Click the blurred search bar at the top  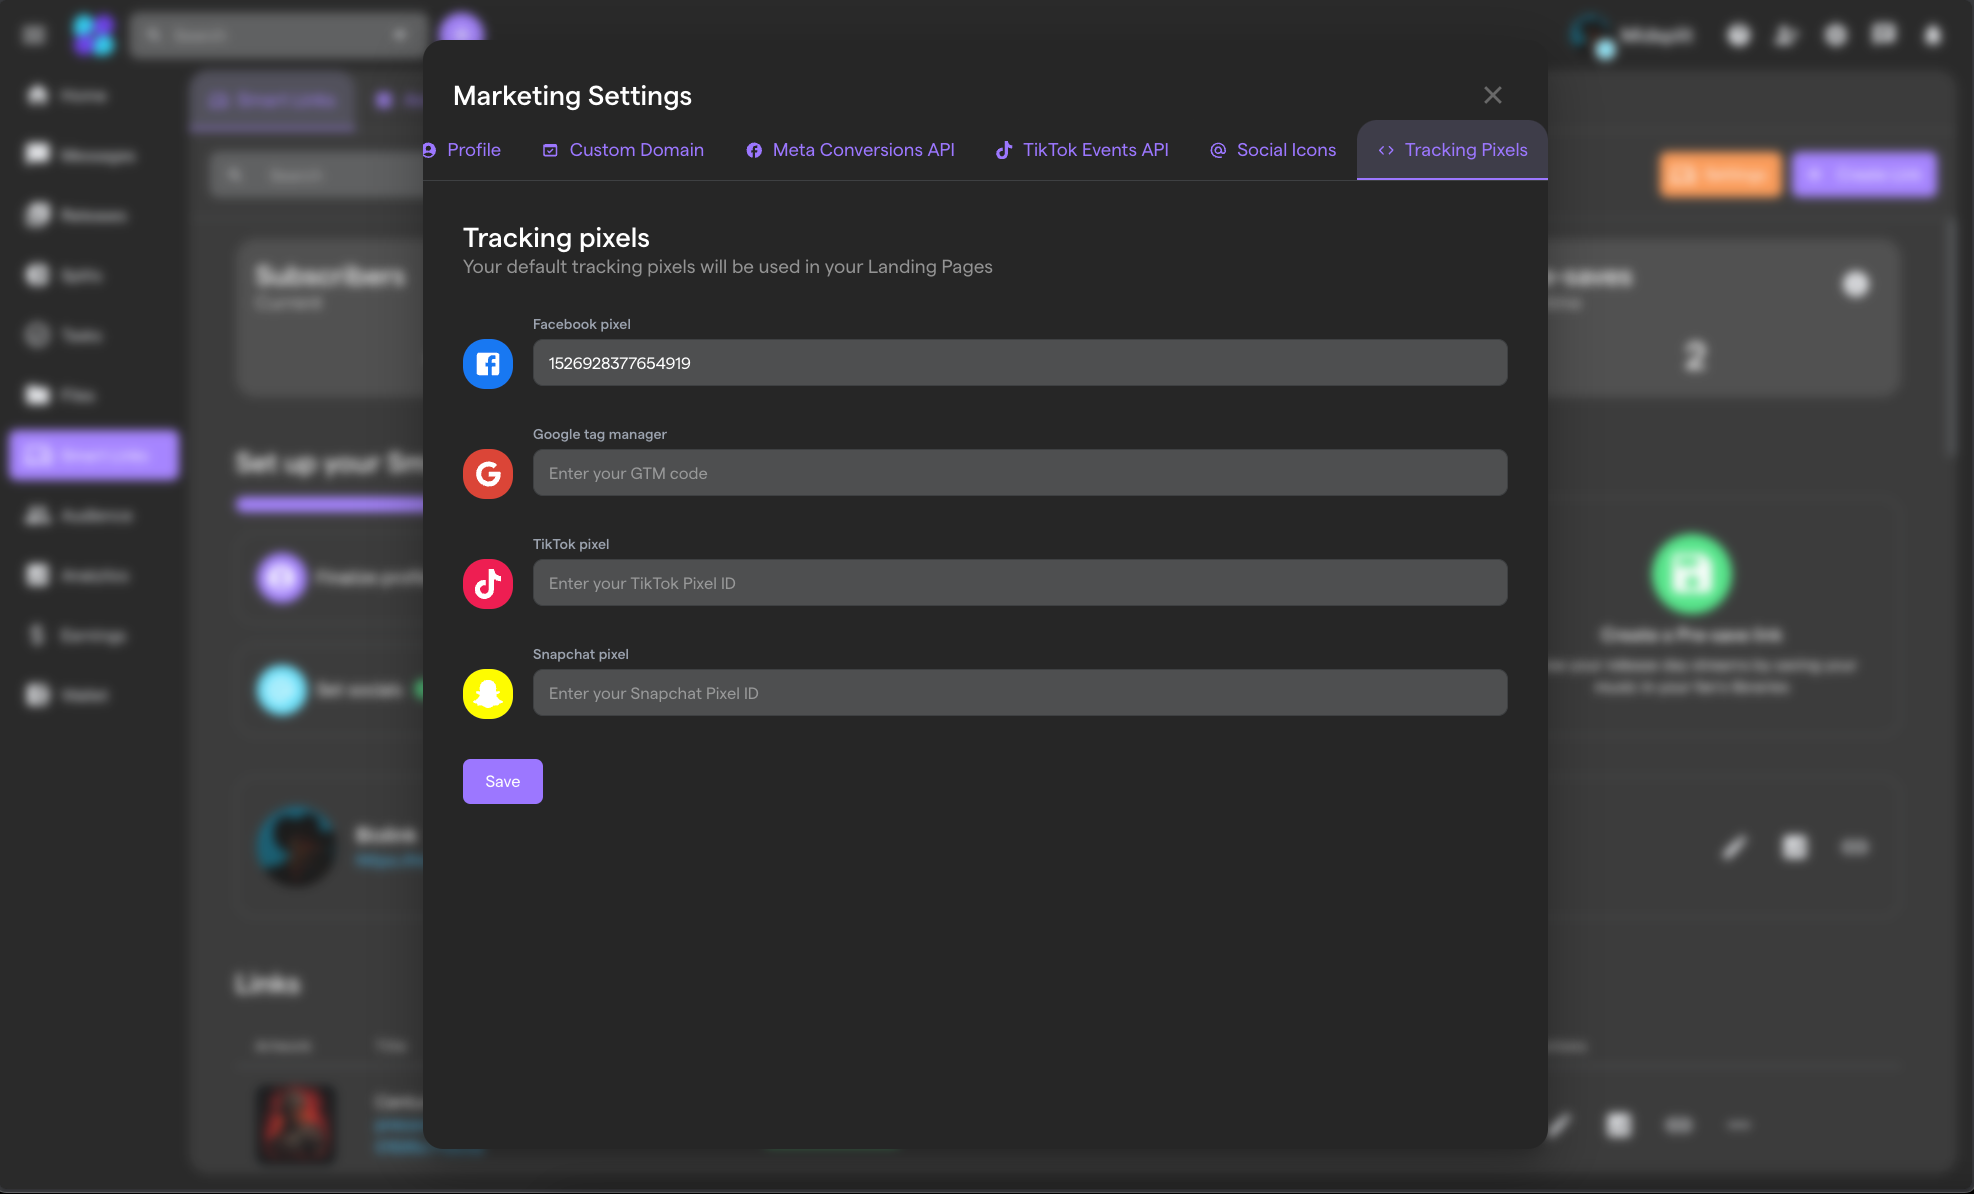[x=278, y=35]
